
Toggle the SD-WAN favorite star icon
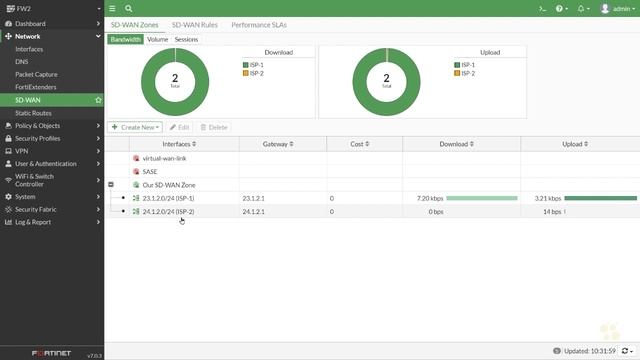98,100
